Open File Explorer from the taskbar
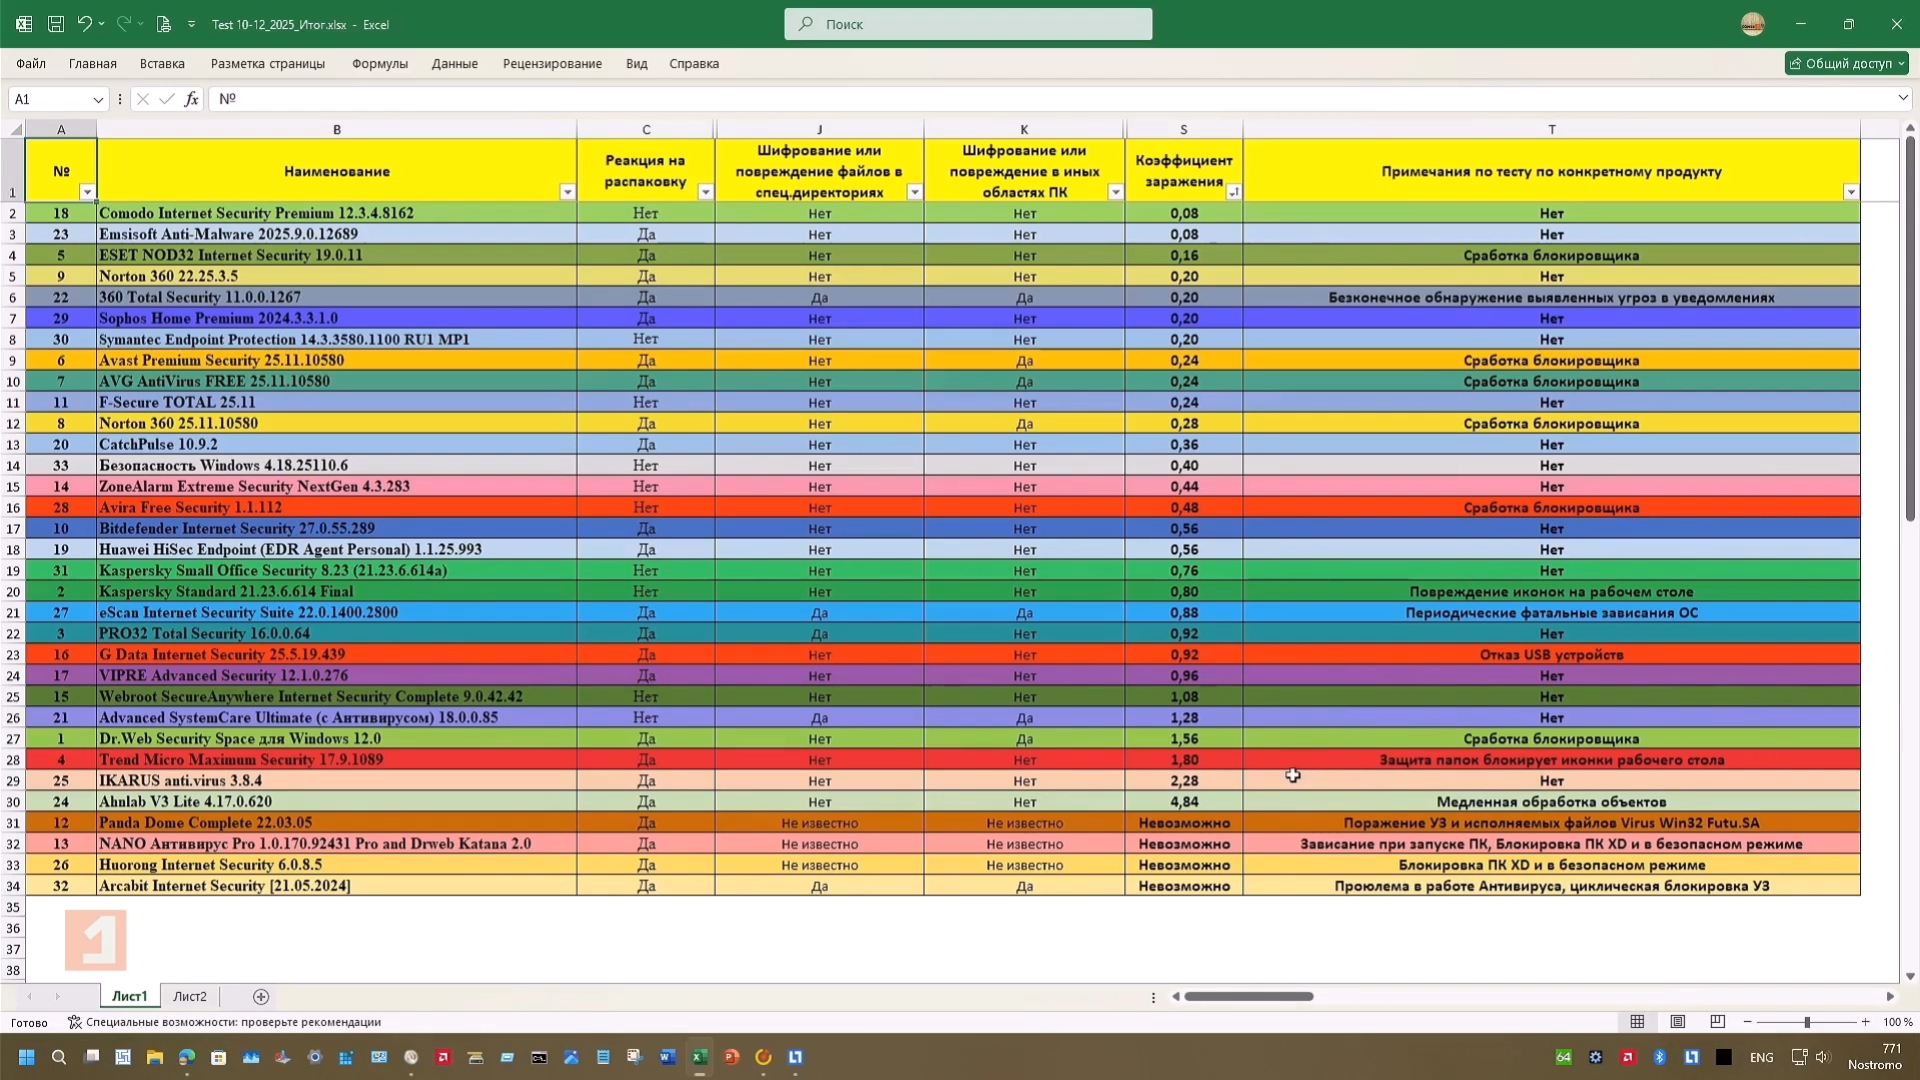The width and height of the screenshot is (1920, 1080). pos(155,1057)
